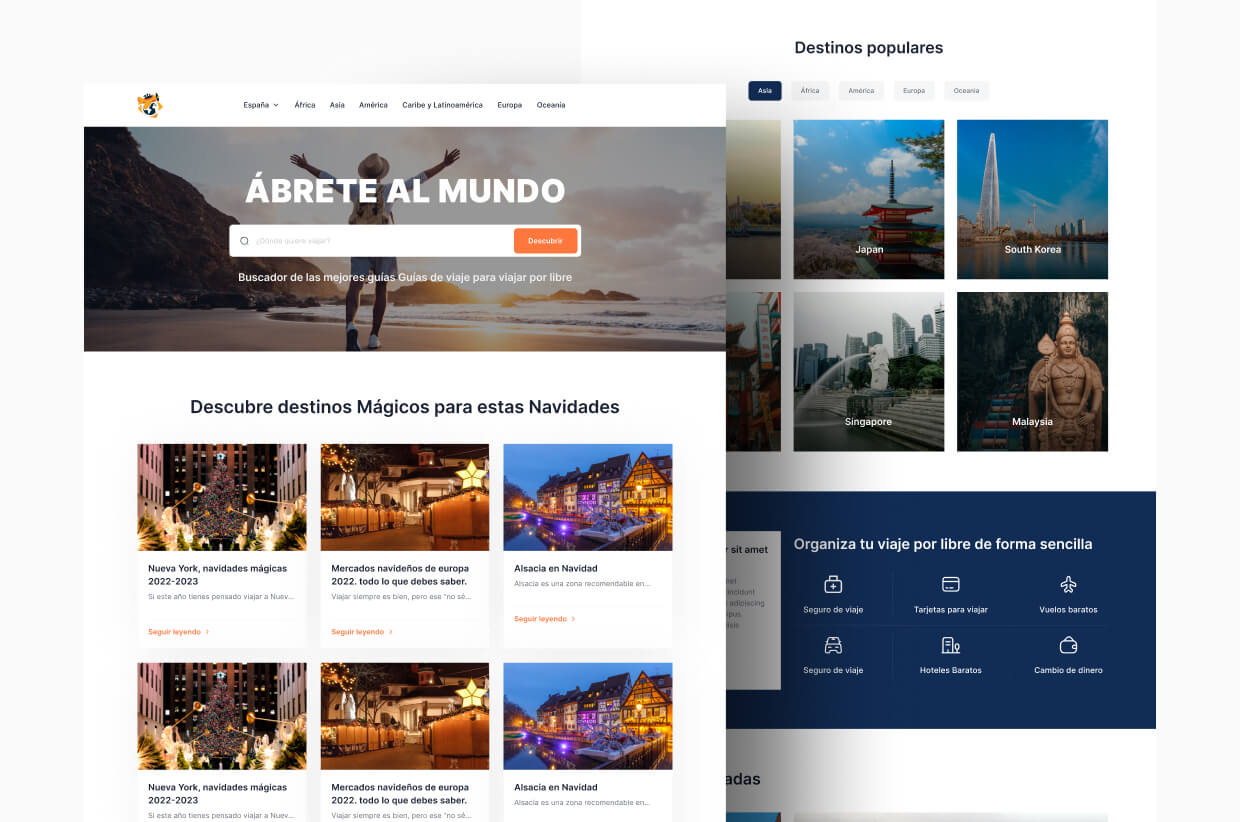
Task: Click Seguir leyendo under Alsacia en Navidad
Action: (545, 619)
